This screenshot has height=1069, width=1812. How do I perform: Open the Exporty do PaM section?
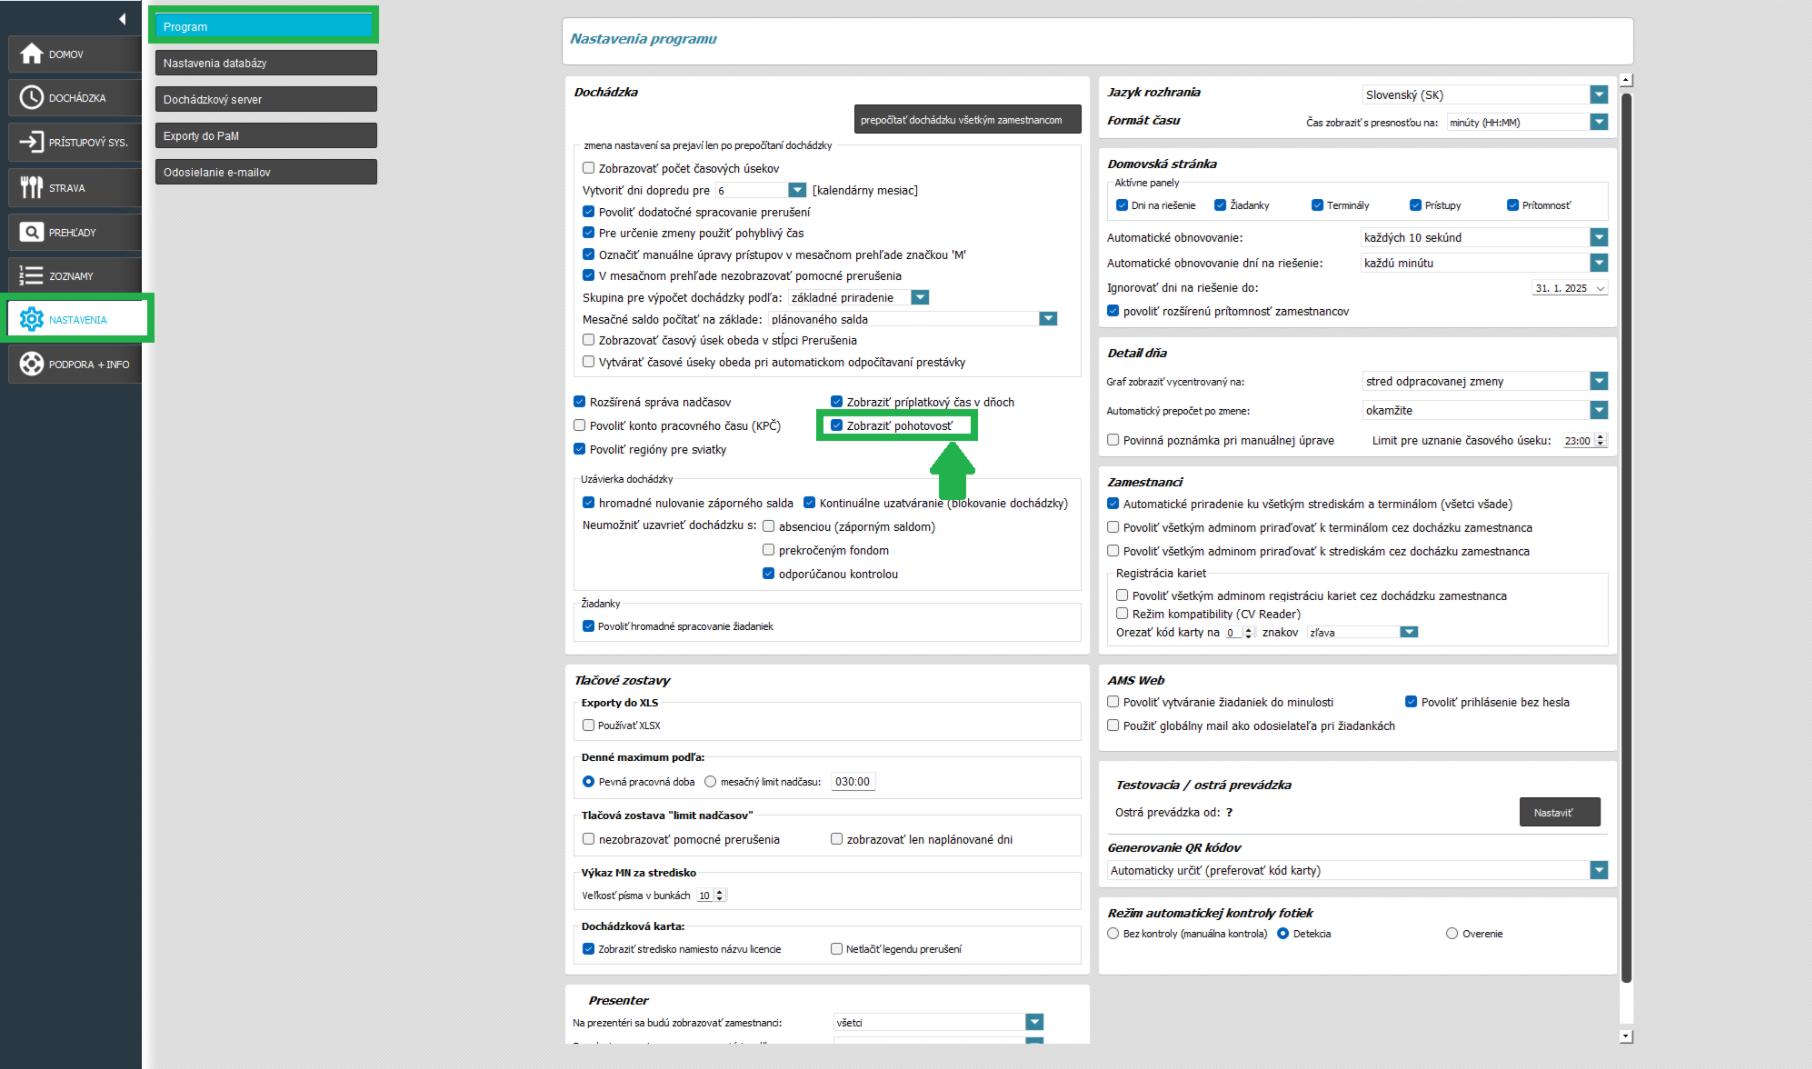265,135
